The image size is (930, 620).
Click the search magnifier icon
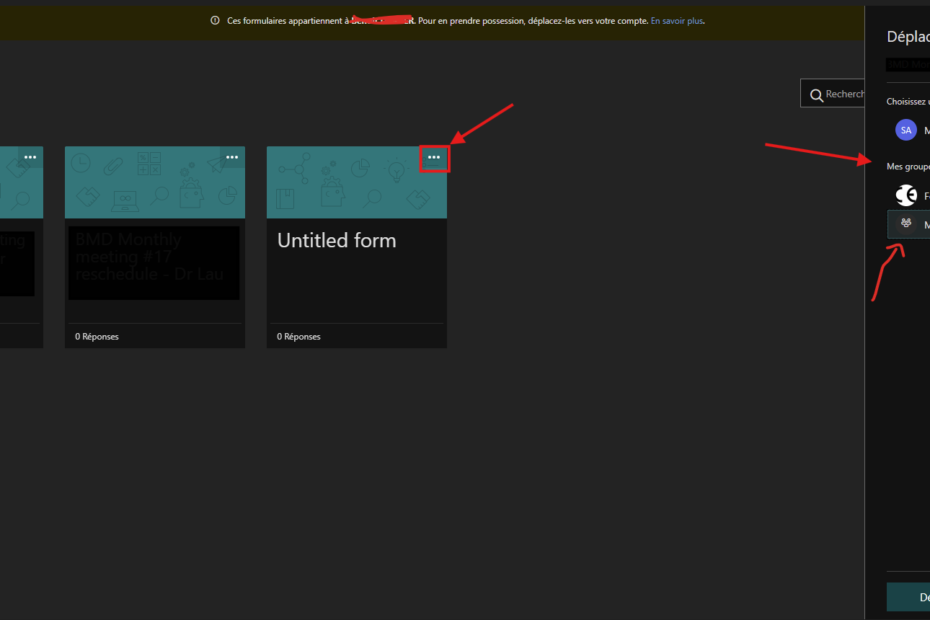[x=816, y=94]
